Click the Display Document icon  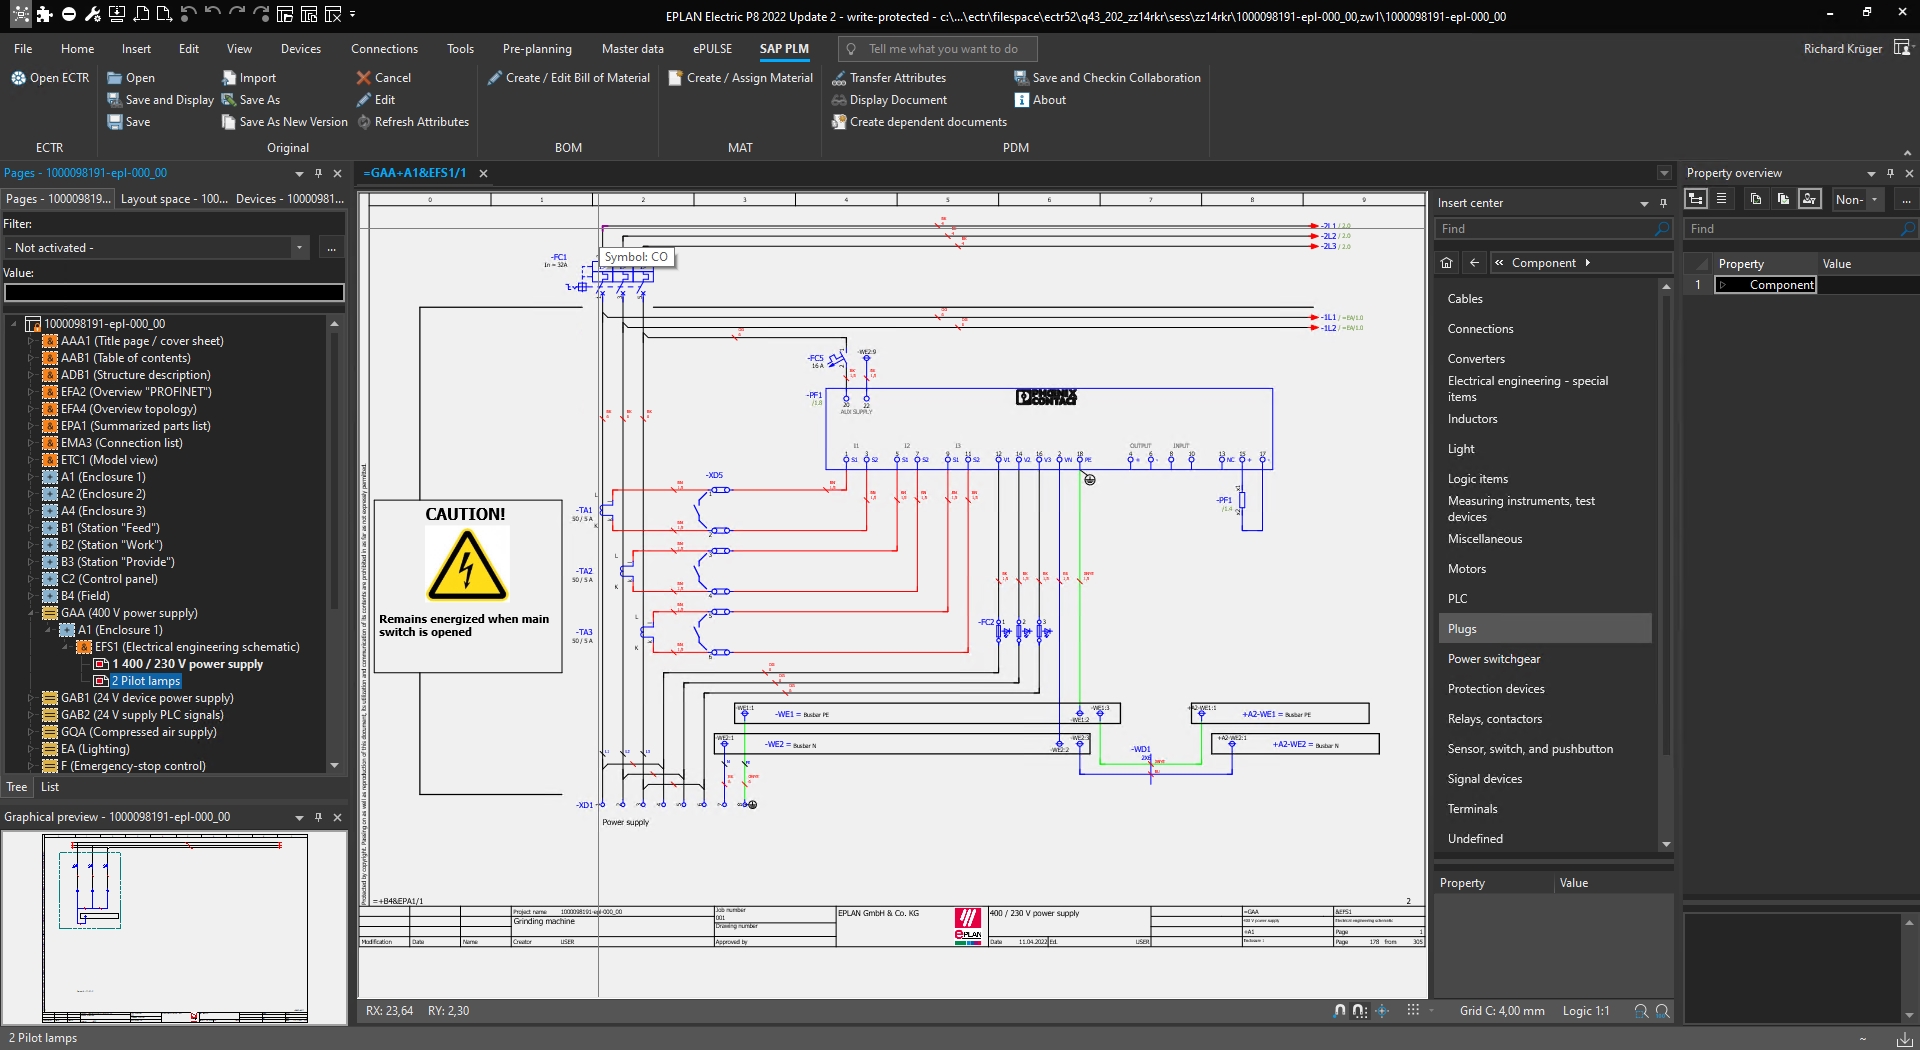(x=840, y=100)
